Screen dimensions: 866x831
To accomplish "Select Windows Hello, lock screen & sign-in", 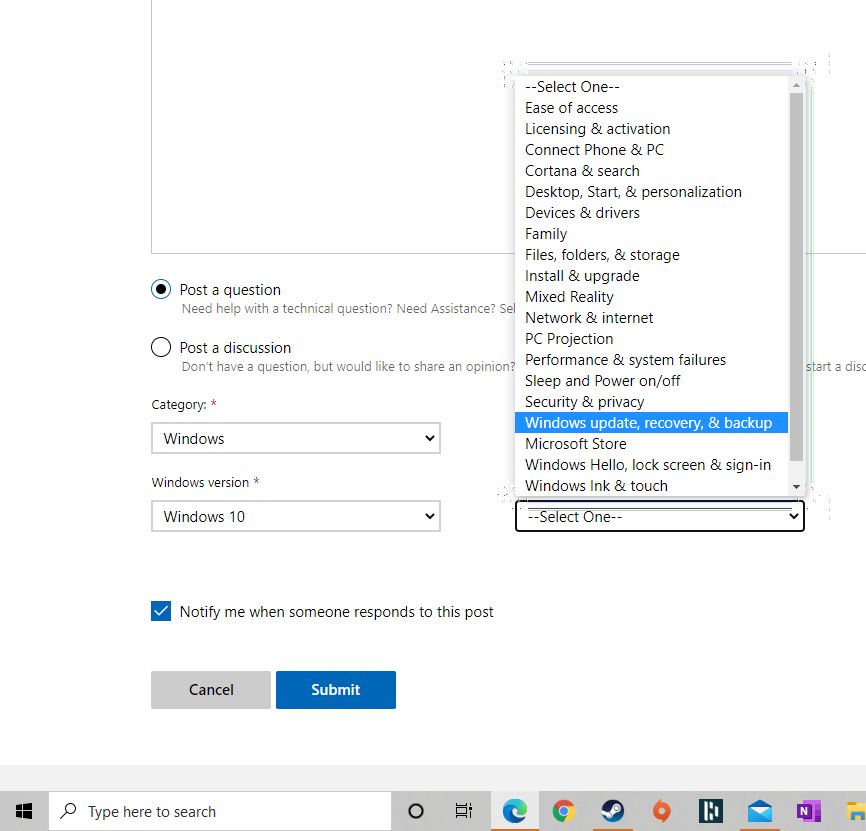I will pos(651,464).
